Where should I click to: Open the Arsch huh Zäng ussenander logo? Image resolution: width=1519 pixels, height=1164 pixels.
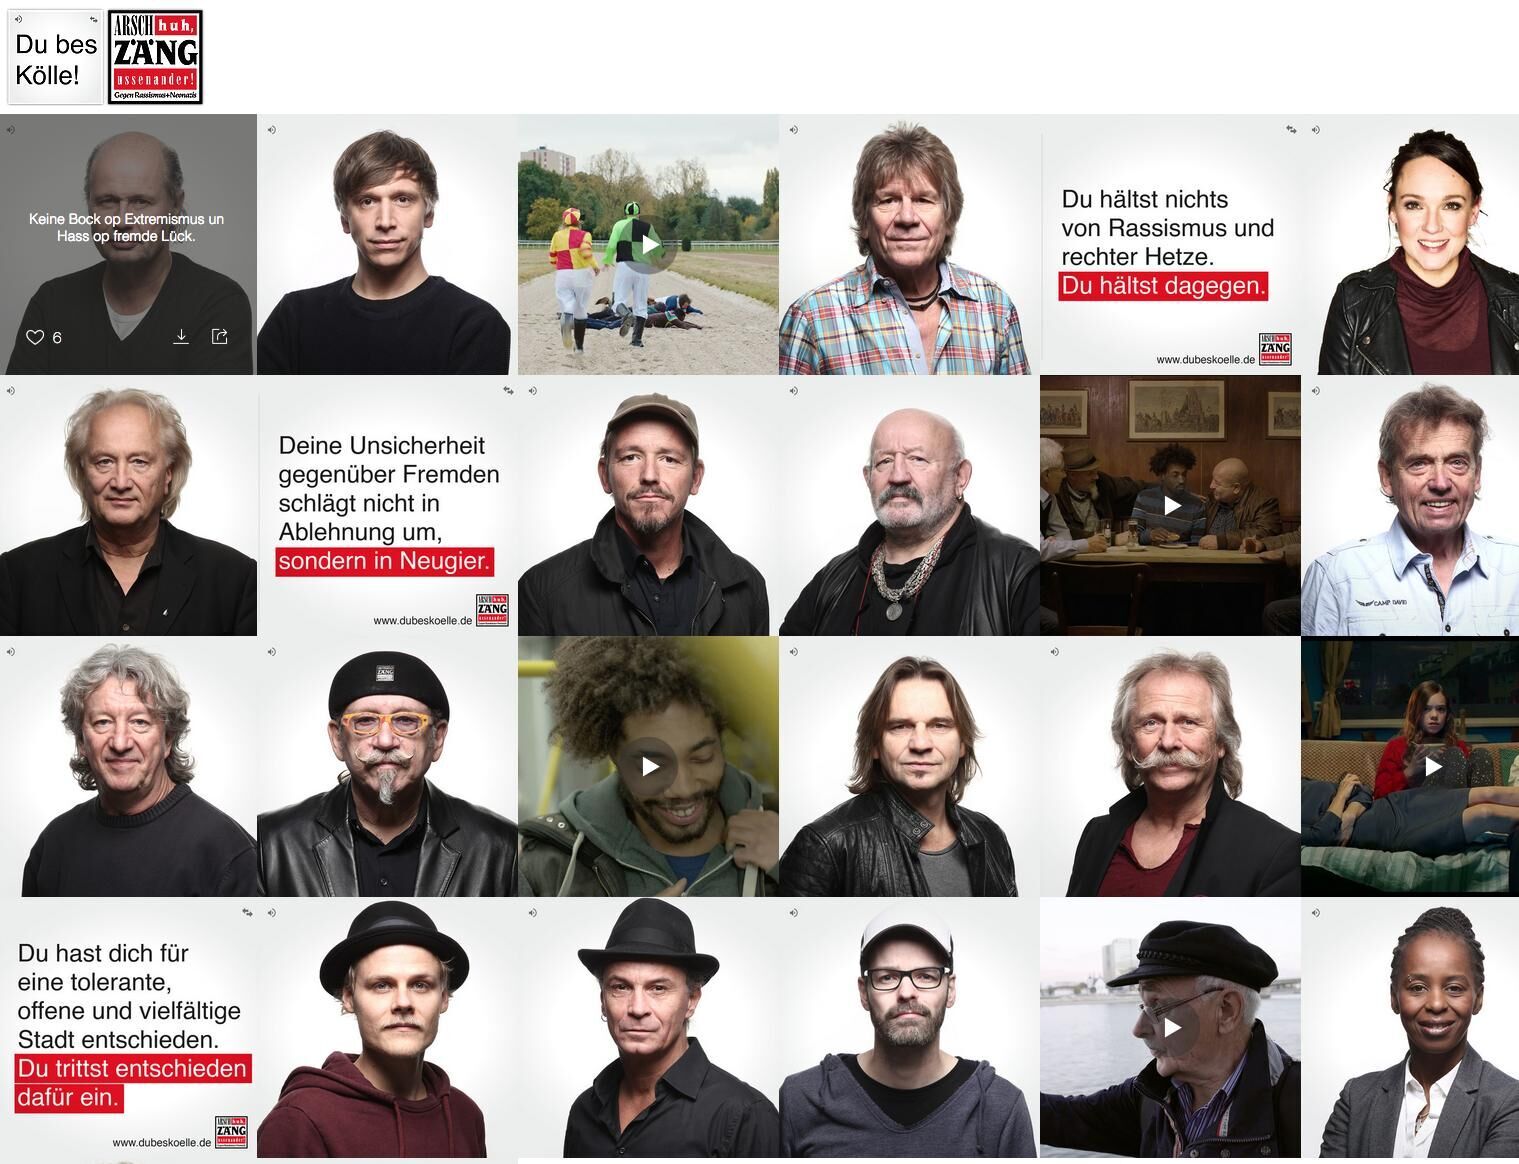pos(155,57)
